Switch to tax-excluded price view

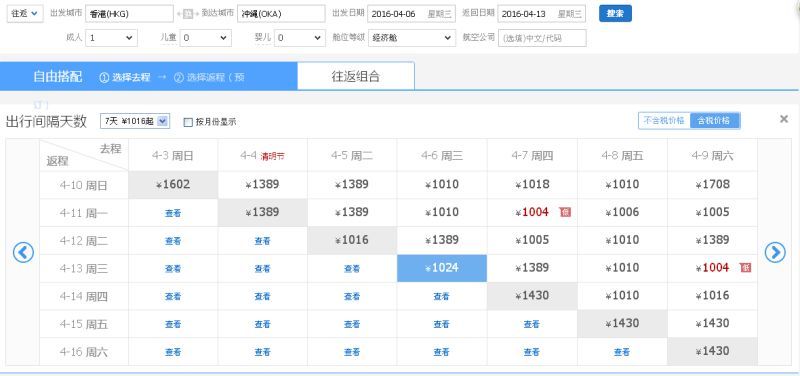[664, 121]
